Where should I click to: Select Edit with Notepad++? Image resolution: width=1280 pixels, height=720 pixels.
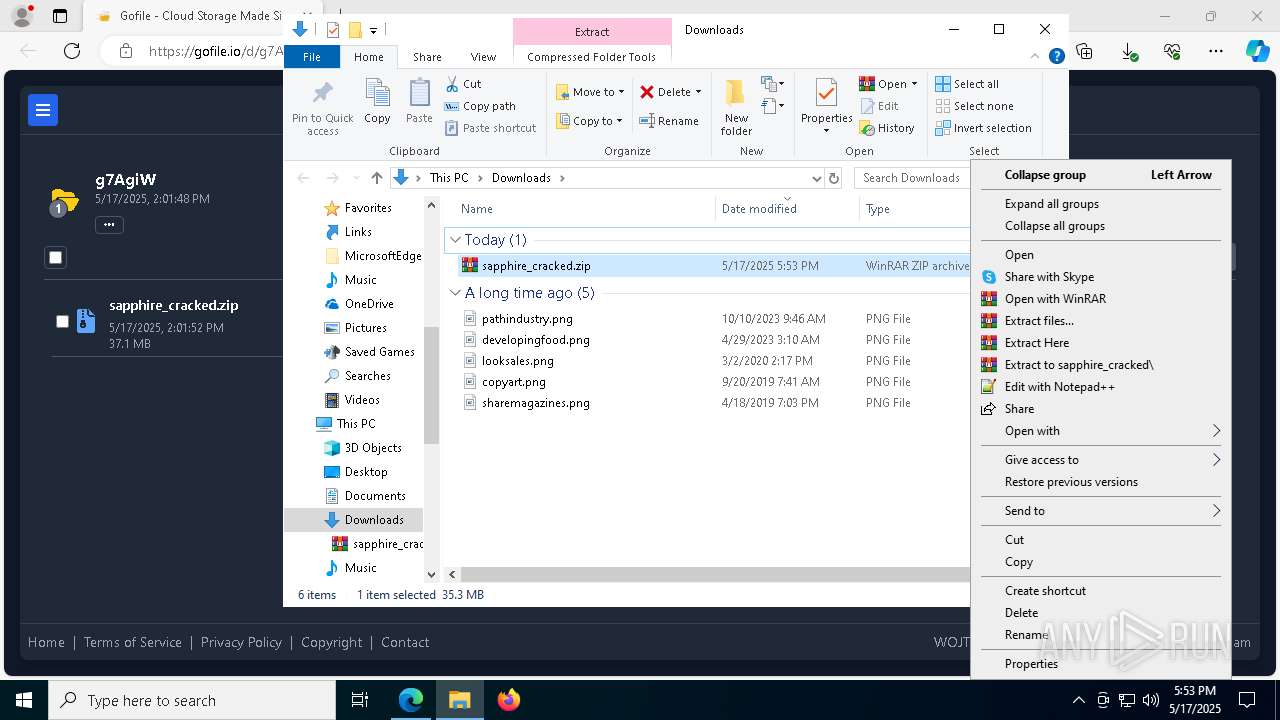tap(1100, 387)
